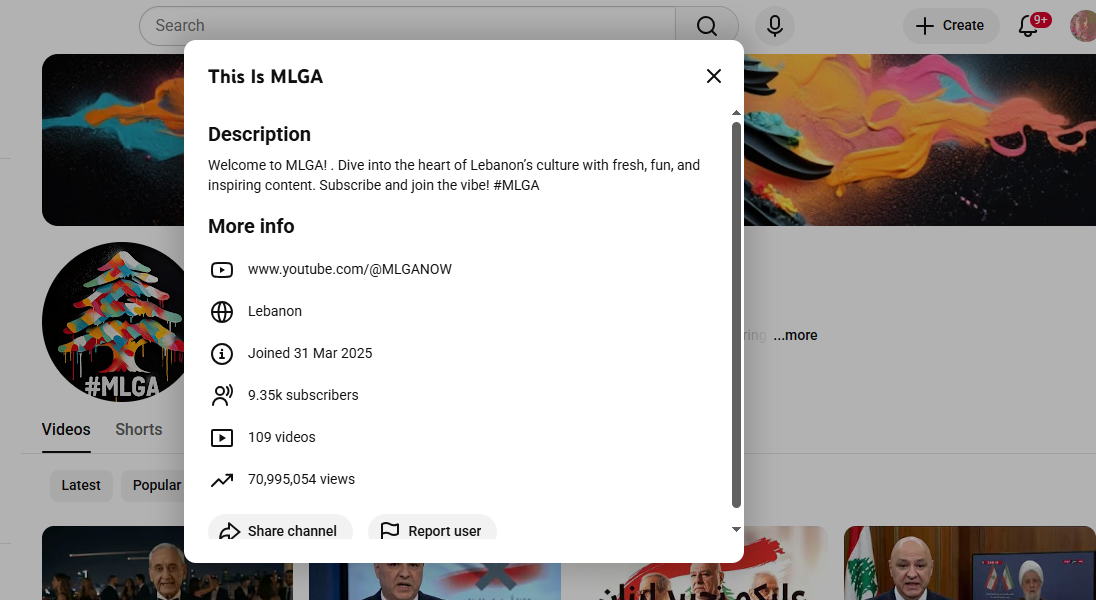1096x600 pixels.
Task: Click the YouTube play icon next to channel URL
Action: pyautogui.click(x=221, y=269)
